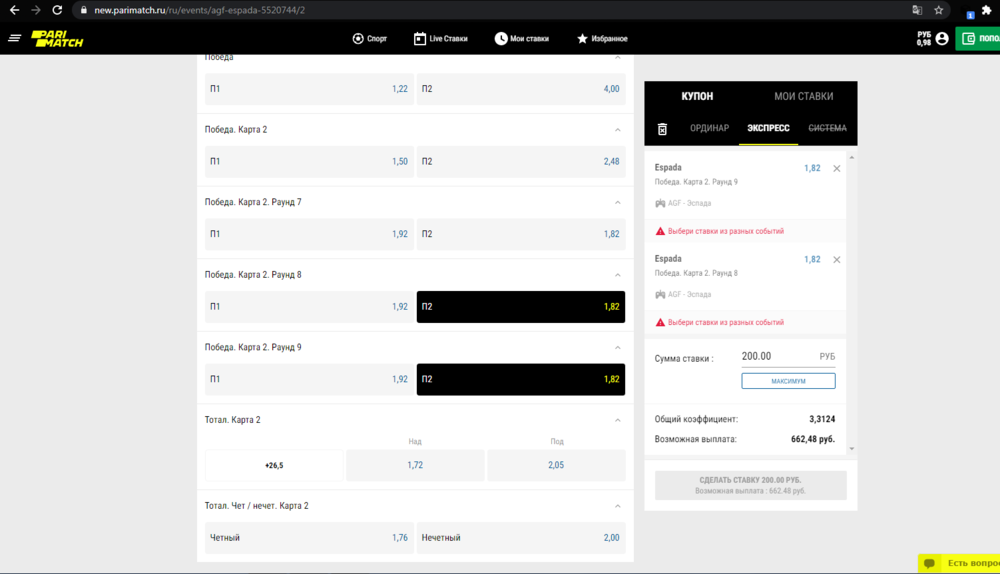This screenshot has height=574, width=1000.
Task: Reload the page
Action: (57, 10)
